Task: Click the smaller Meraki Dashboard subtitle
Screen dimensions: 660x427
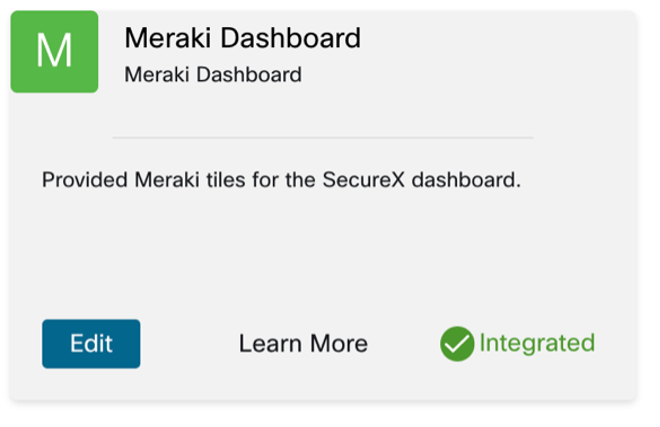Action: click(x=212, y=74)
